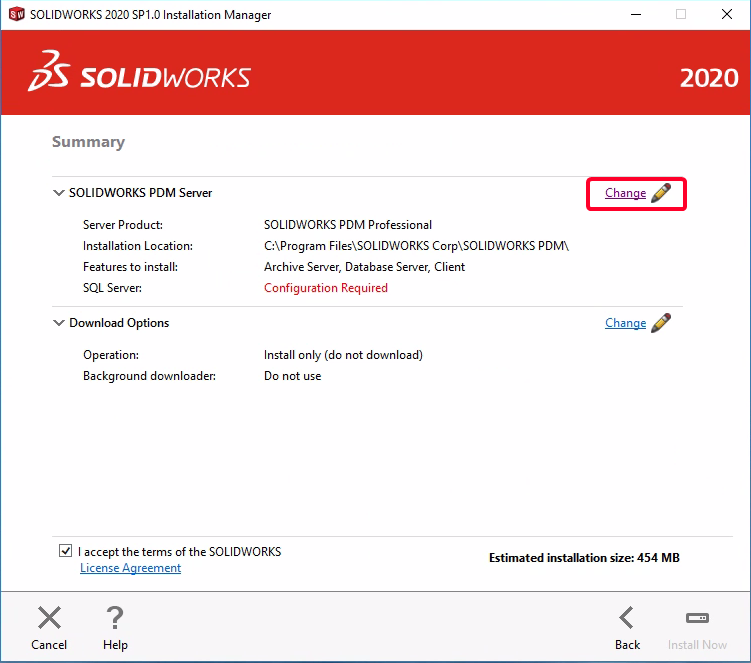751x663 pixels.
Task: Click the SW app icon in title bar
Action: pos(17,14)
